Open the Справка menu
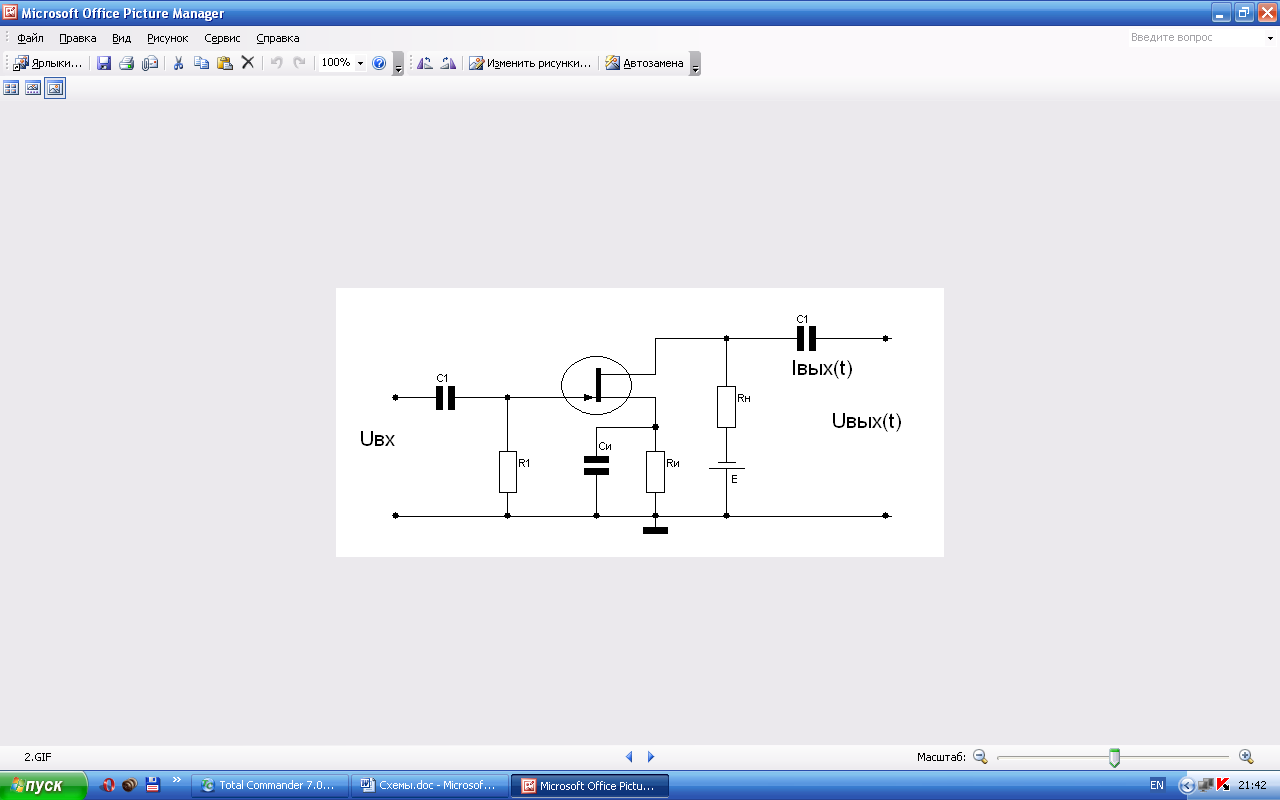 [x=278, y=38]
